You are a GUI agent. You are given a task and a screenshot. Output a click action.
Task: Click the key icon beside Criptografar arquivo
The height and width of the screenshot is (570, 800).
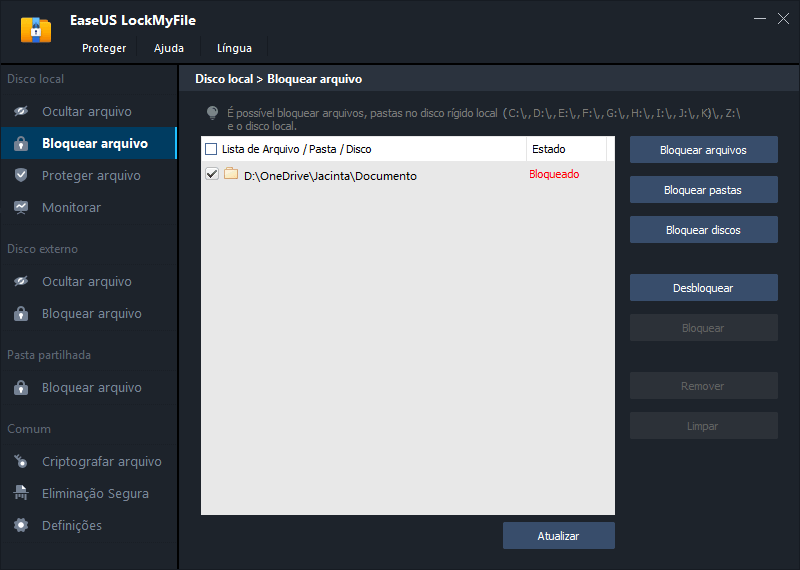(x=21, y=461)
